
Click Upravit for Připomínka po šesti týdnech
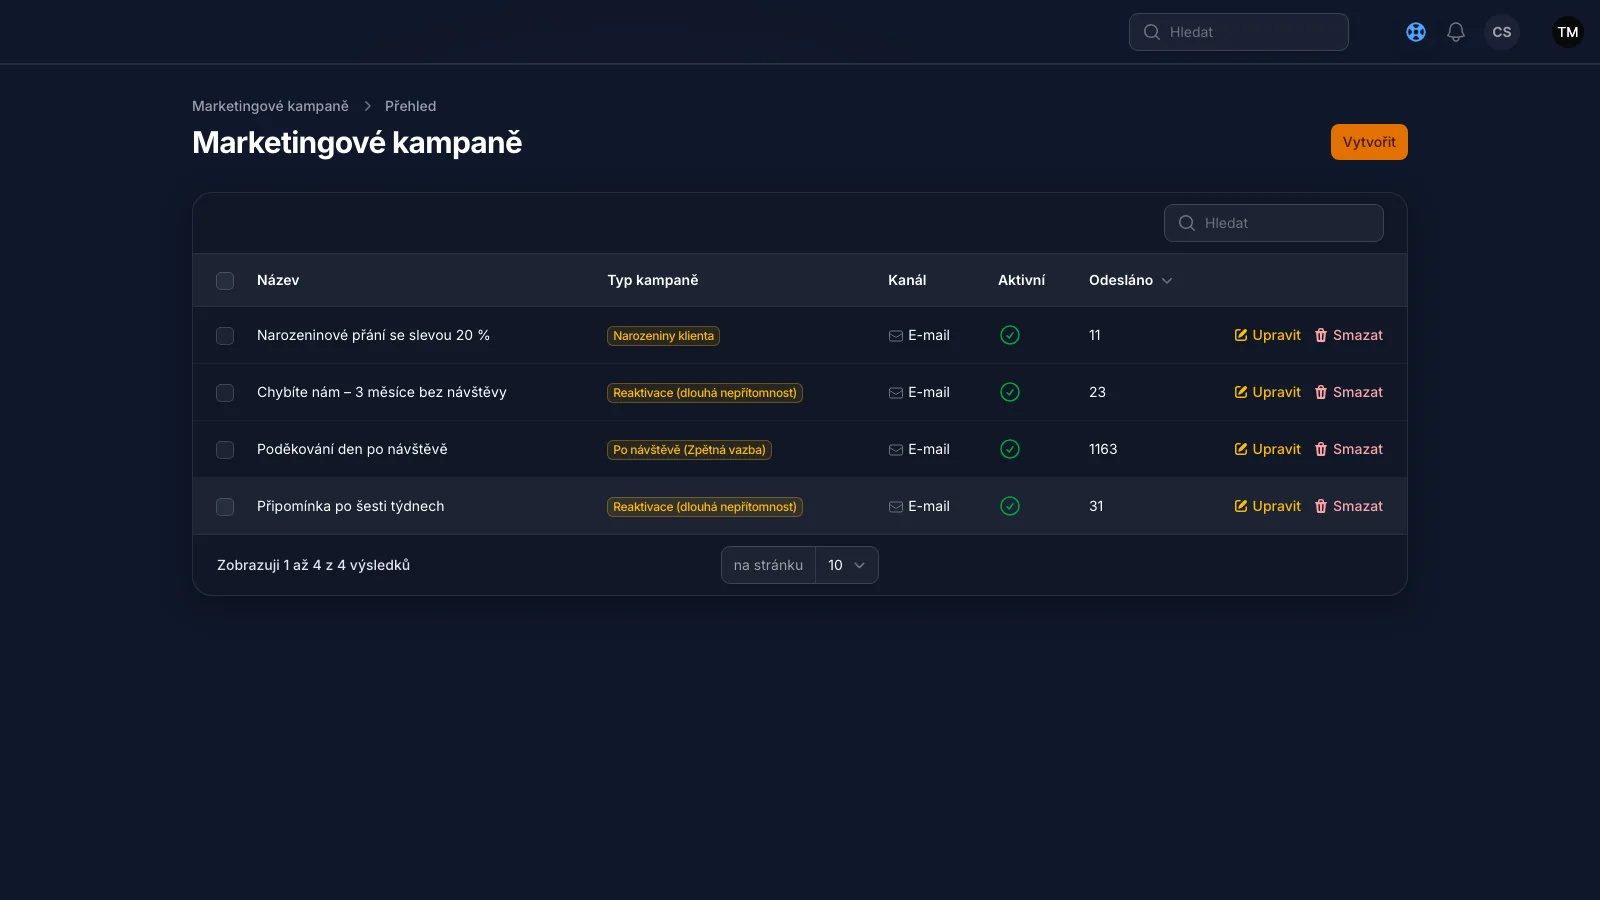1267,506
